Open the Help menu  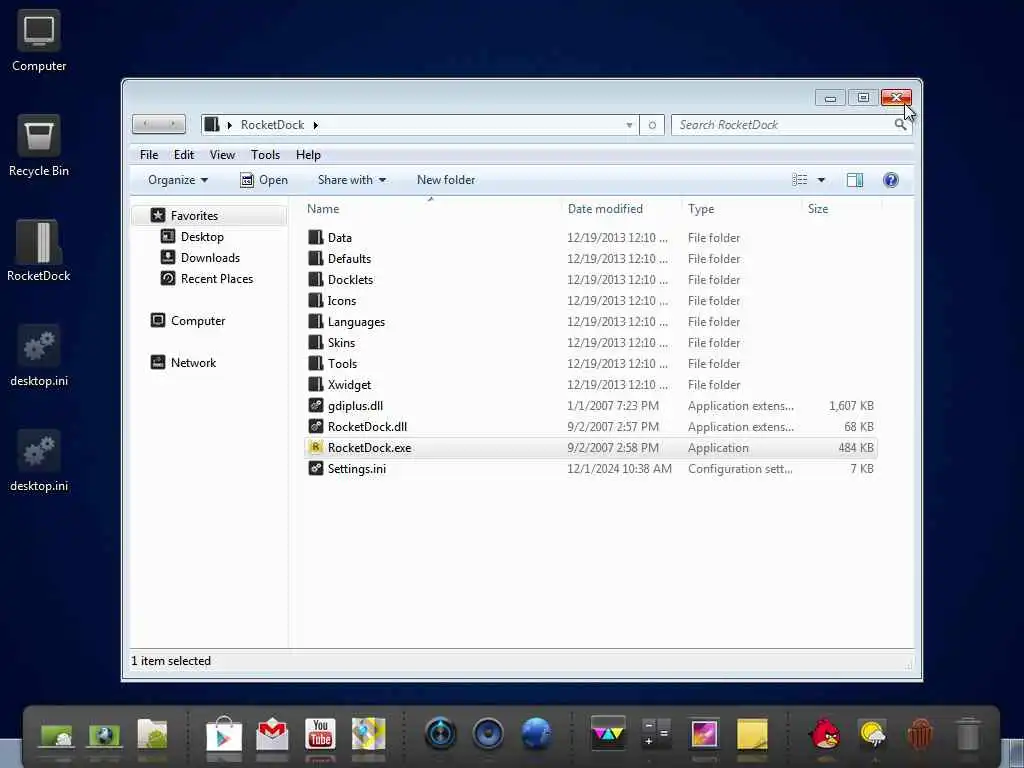[308, 155]
